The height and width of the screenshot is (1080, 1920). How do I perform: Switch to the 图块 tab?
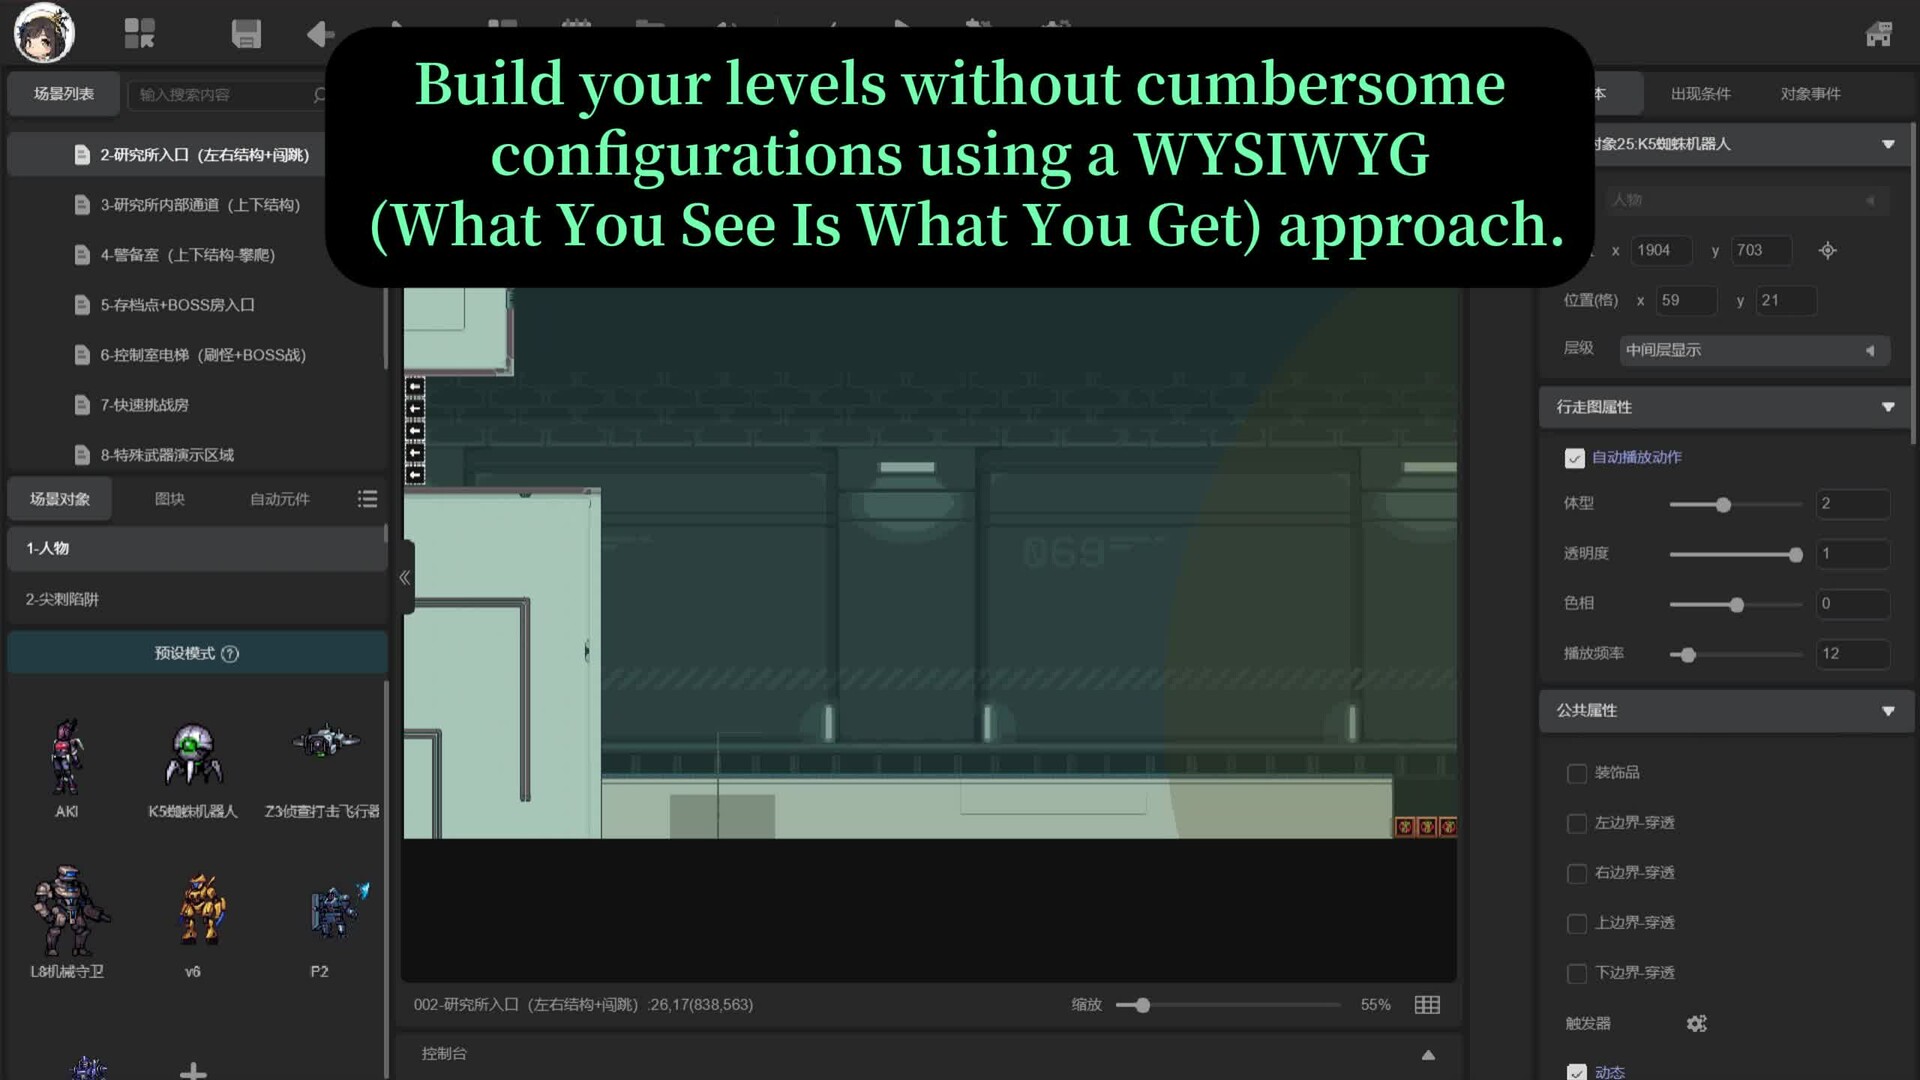170,499
